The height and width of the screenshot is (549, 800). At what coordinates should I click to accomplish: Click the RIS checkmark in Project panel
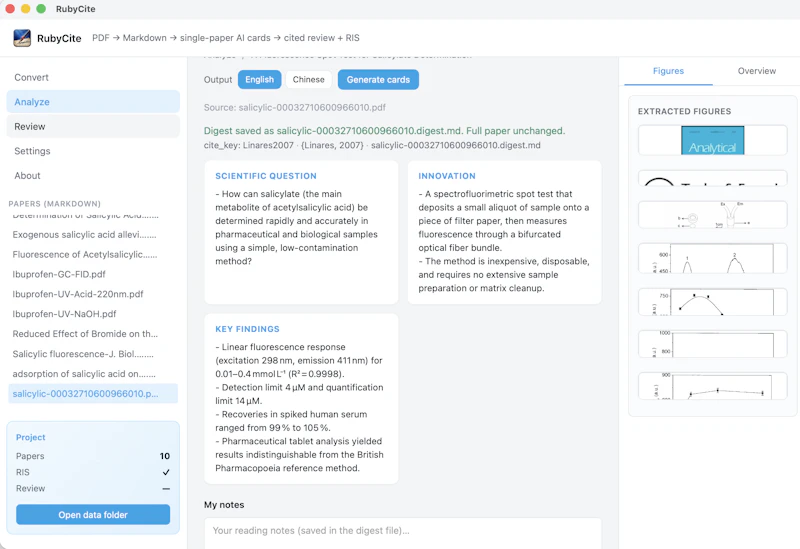pyautogui.click(x=166, y=472)
